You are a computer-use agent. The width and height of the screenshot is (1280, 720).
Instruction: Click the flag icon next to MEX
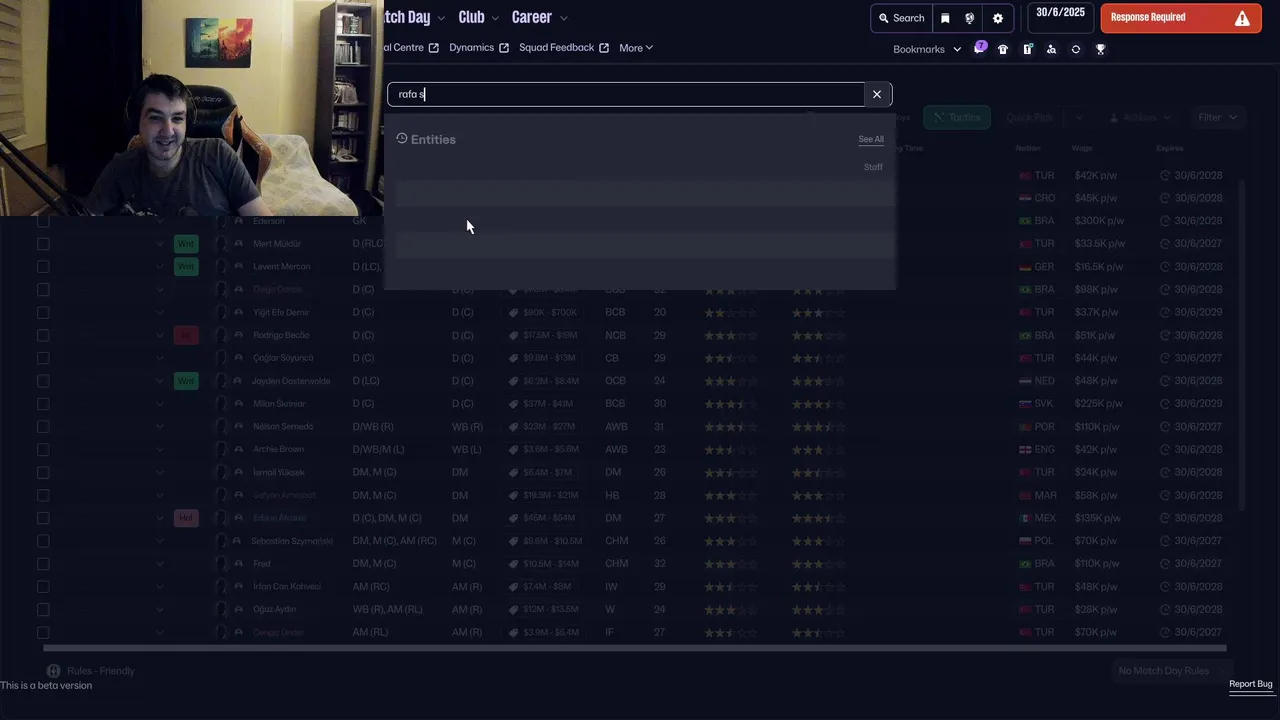click(x=1025, y=518)
